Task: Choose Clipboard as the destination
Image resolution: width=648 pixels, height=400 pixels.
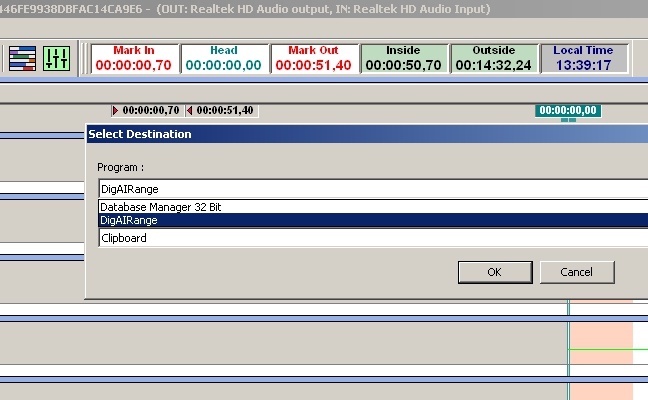Action: click(373, 238)
